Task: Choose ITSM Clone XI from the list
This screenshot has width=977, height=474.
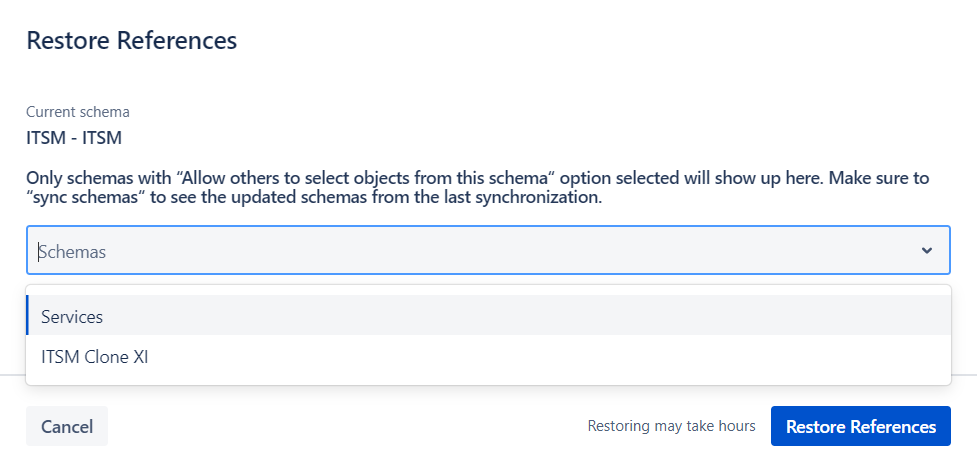Action: coord(488,357)
